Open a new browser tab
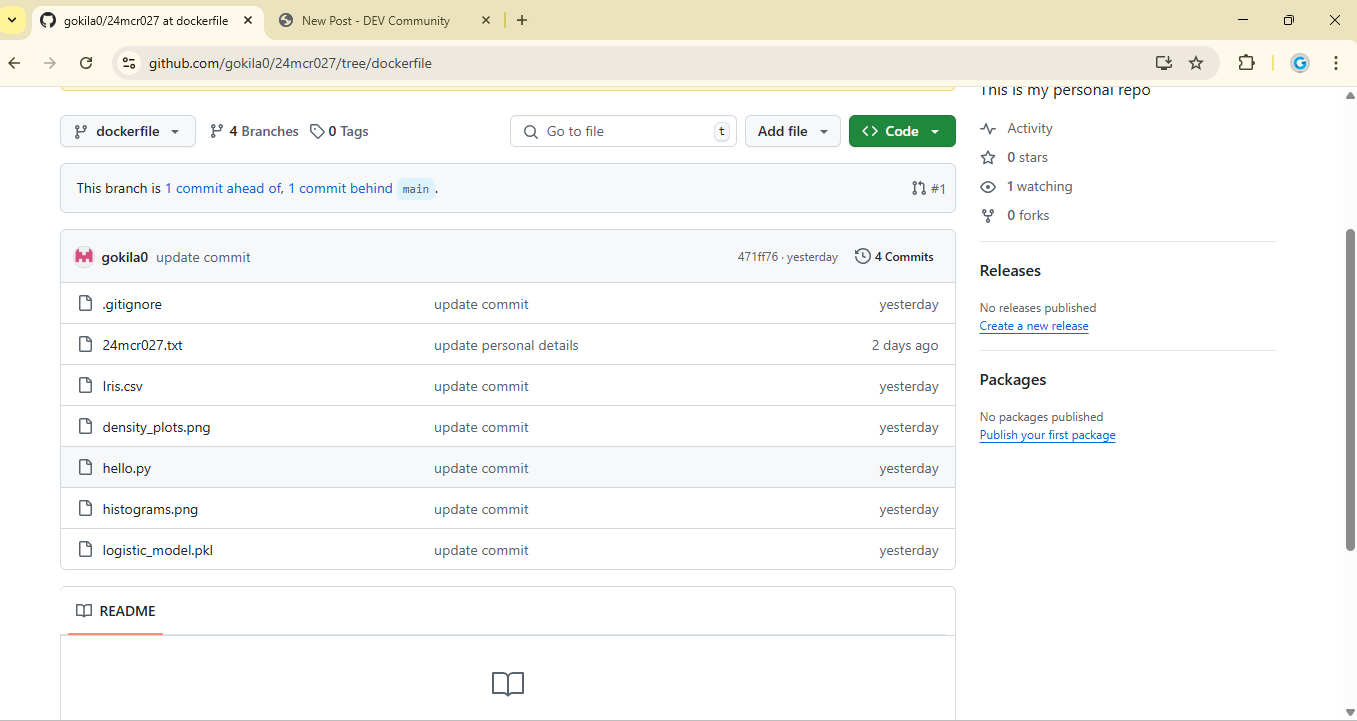1357x721 pixels. (x=522, y=20)
